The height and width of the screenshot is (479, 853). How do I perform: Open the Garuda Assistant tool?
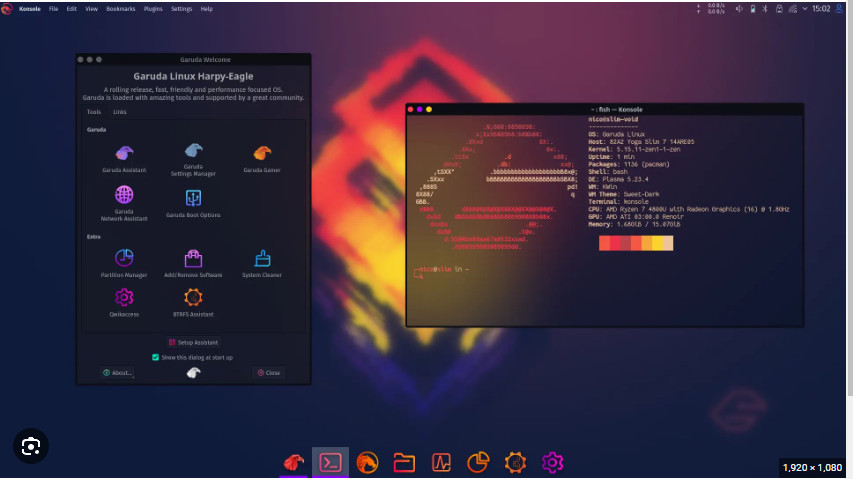click(x=124, y=158)
